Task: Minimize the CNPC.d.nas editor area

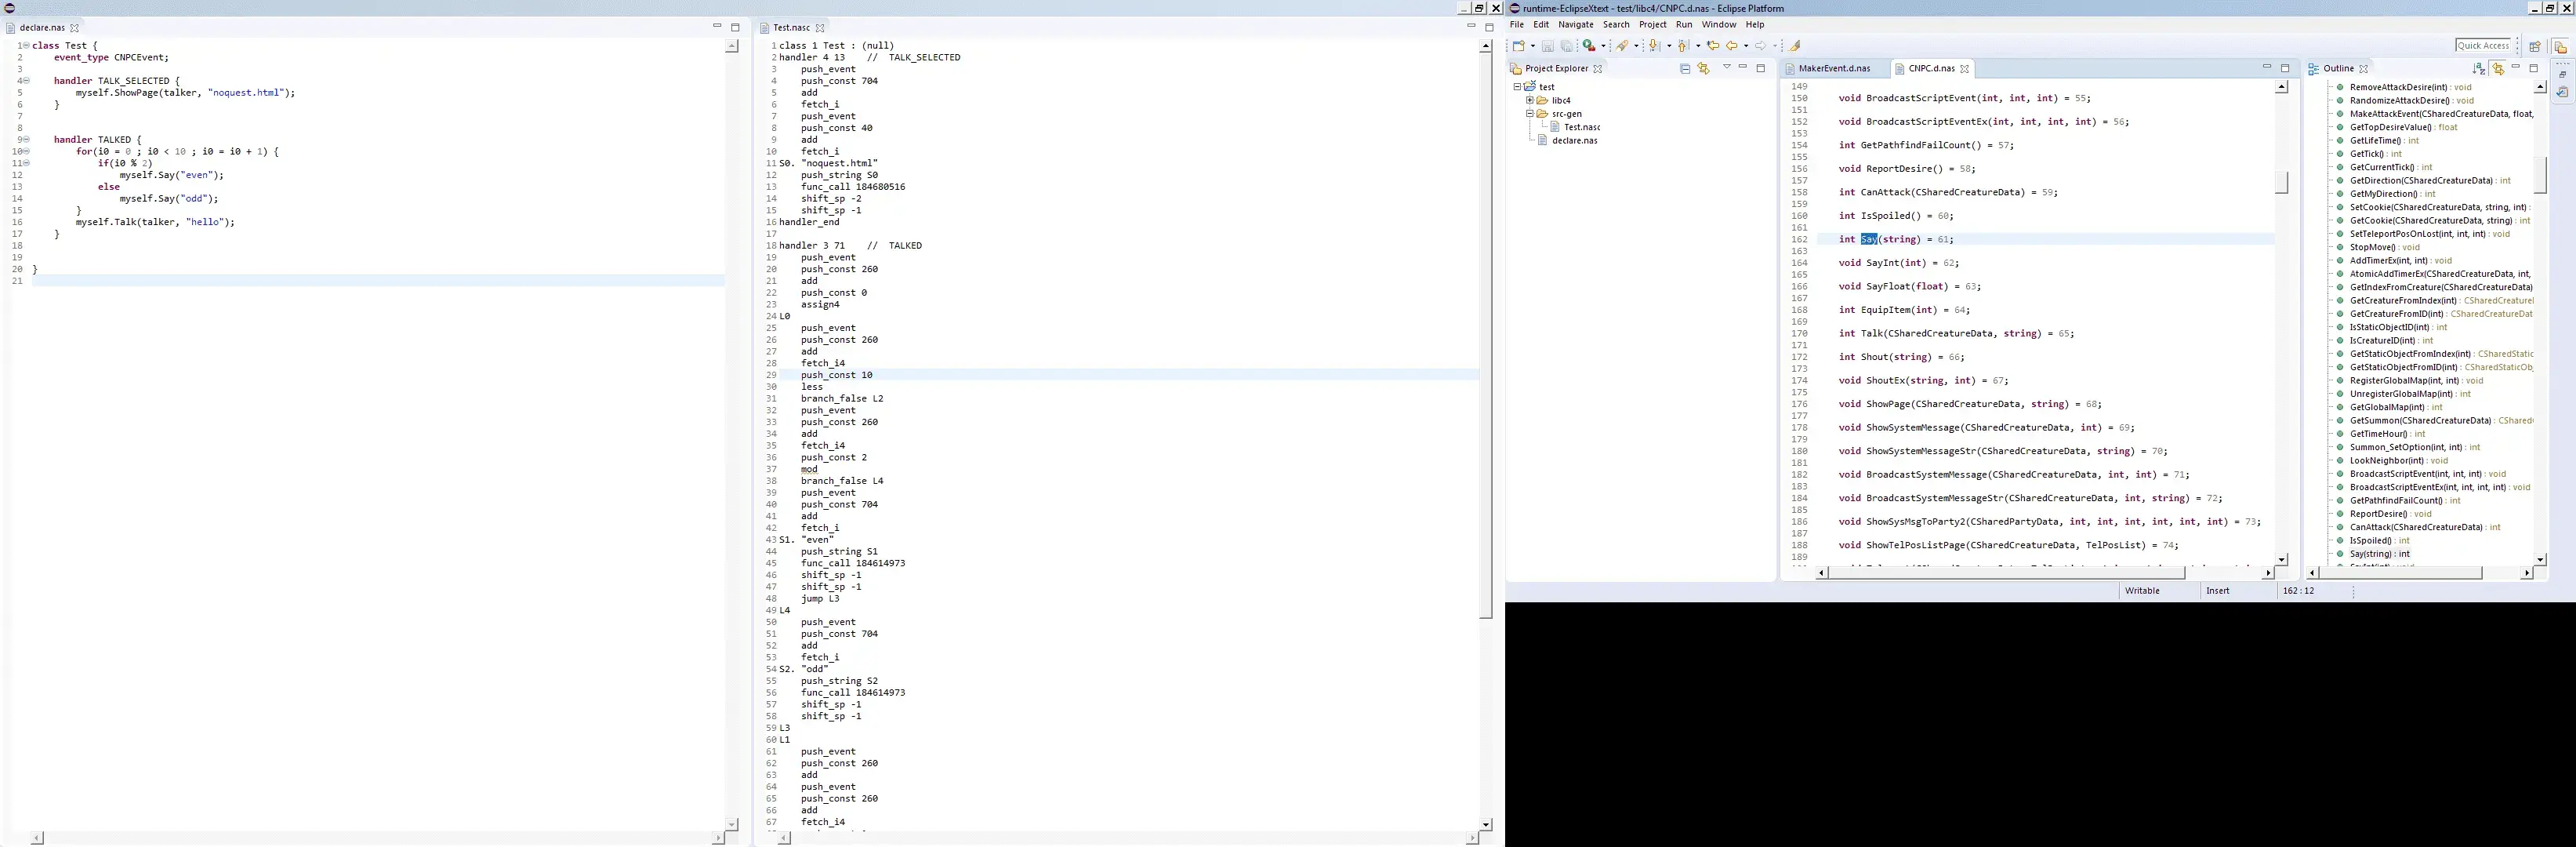Action: [x=2267, y=67]
